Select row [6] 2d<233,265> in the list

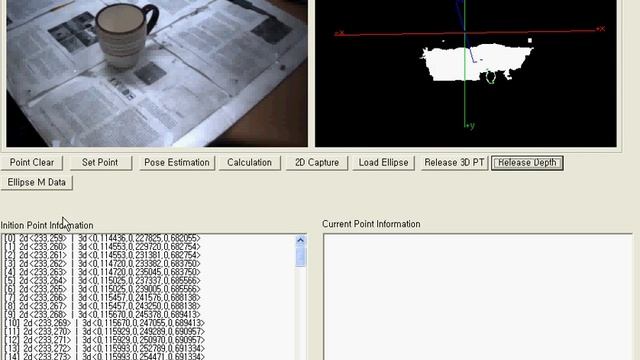click(x=102, y=289)
